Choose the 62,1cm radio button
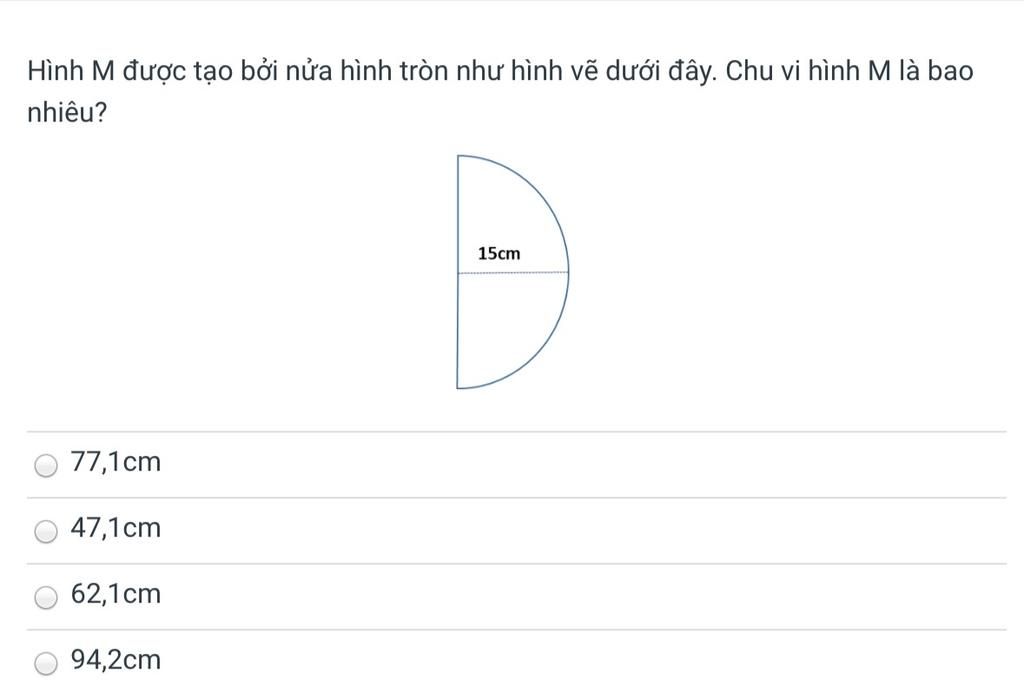Viewport: 1024px width, 693px height. pyautogui.click(x=46, y=597)
